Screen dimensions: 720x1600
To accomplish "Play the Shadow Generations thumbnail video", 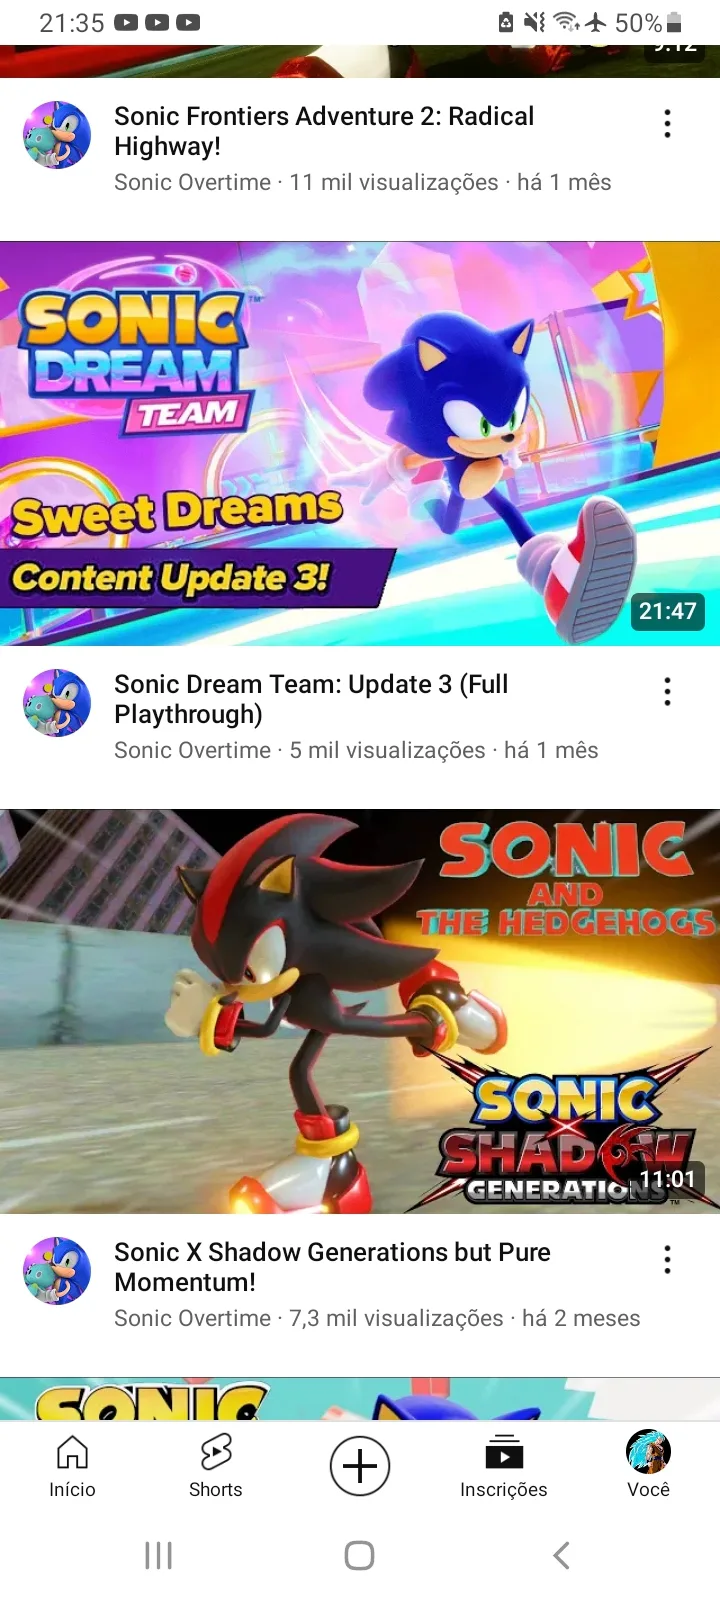I will [360, 1011].
